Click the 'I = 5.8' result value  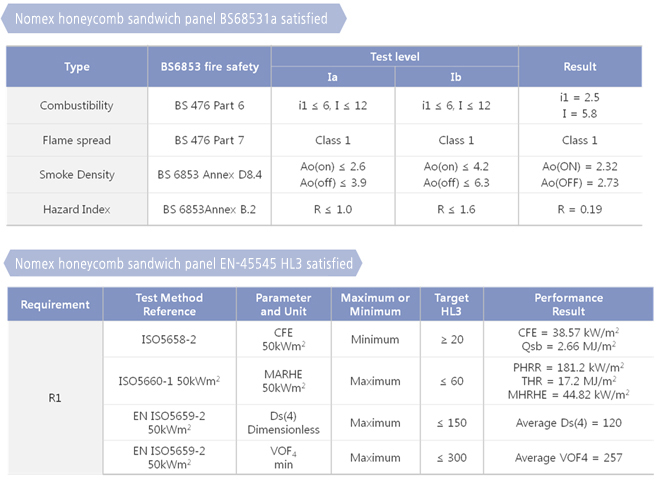(x=580, y=114)
